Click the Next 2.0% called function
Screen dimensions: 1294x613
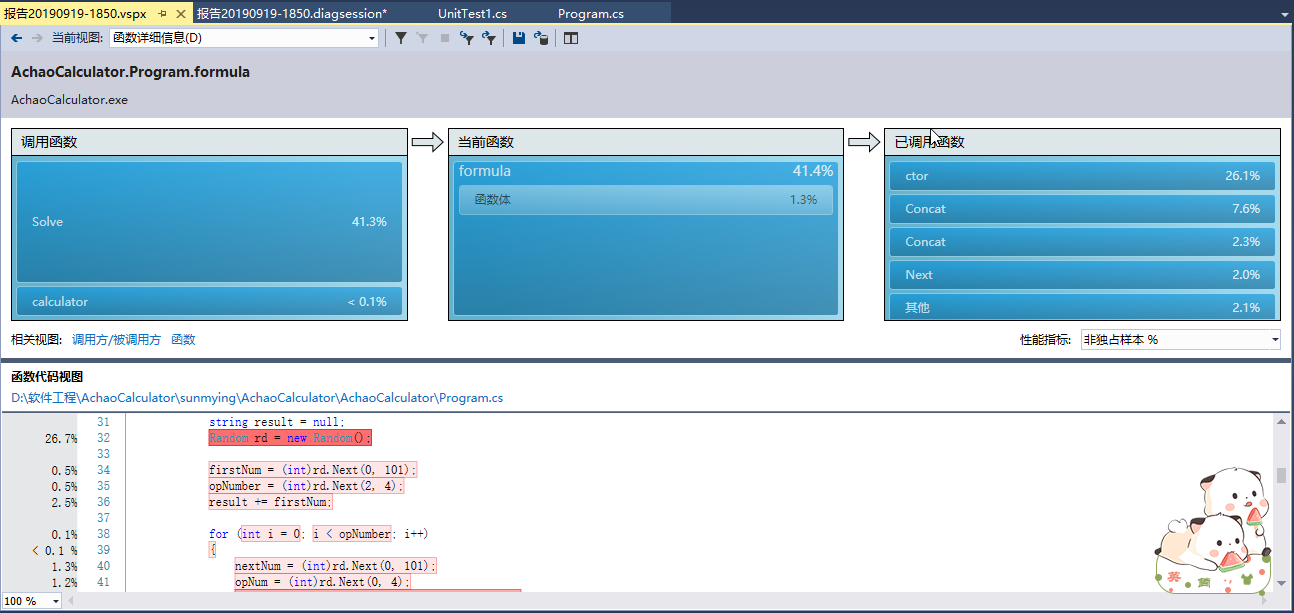tap(1082, 275)
